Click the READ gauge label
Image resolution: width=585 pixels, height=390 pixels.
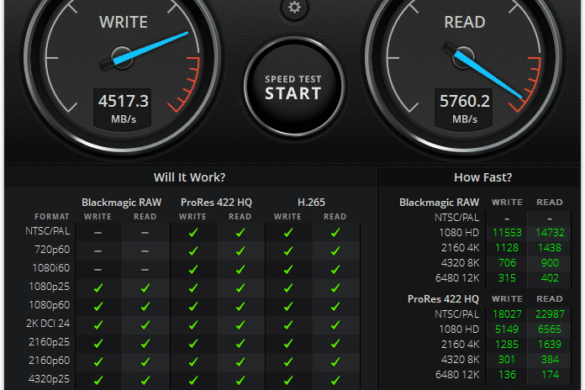click(464, 22)
